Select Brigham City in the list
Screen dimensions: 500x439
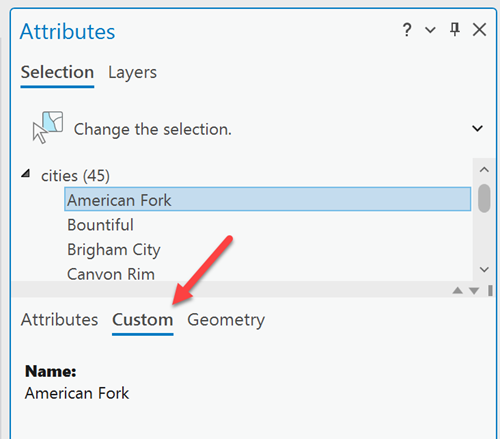pyautogui.click(x=114, y=250)
